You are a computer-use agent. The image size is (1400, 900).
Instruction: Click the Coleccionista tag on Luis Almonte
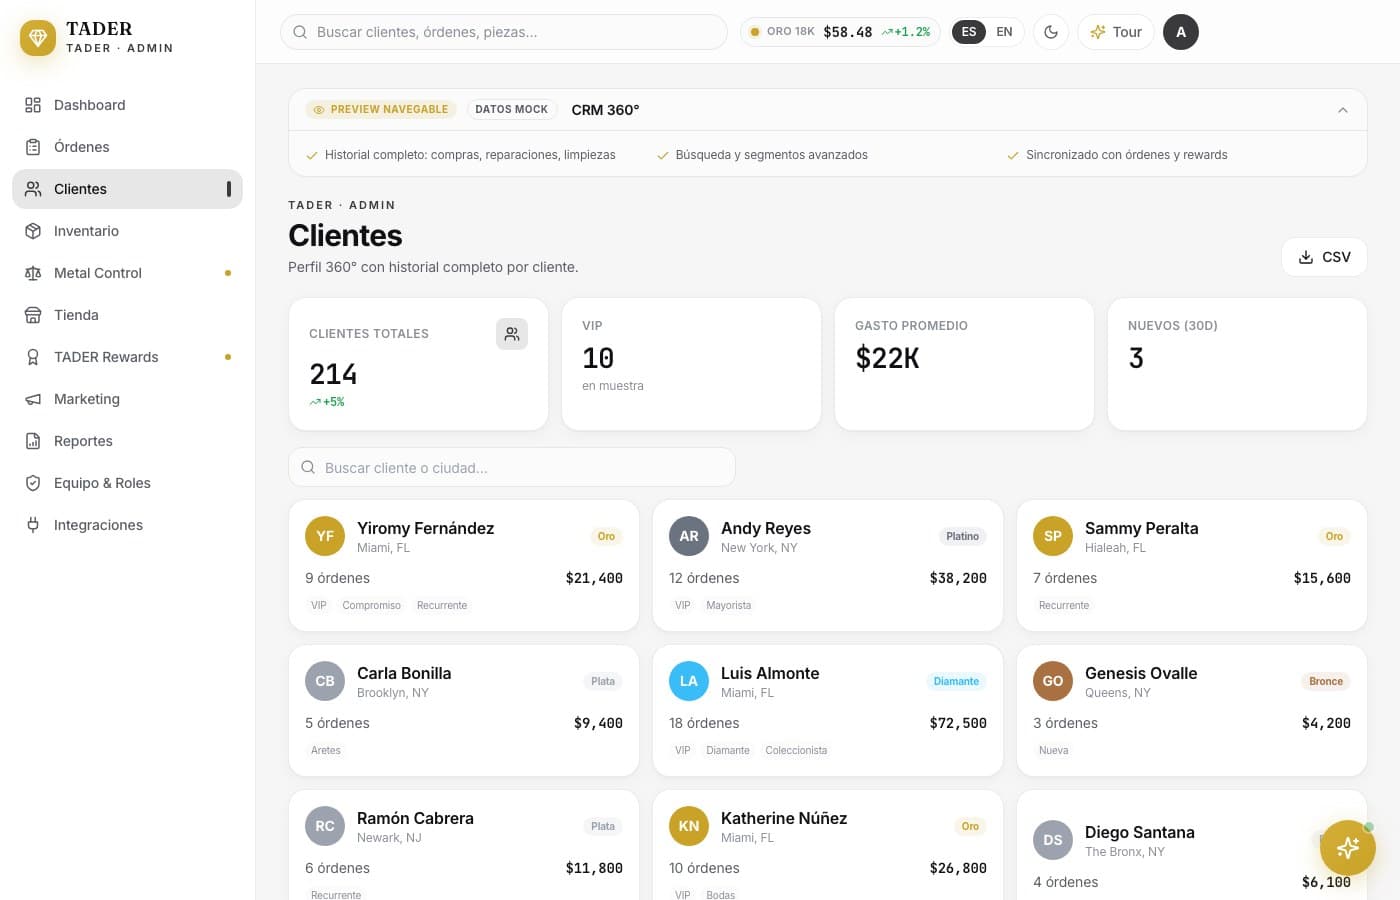(x=796, y=750)
